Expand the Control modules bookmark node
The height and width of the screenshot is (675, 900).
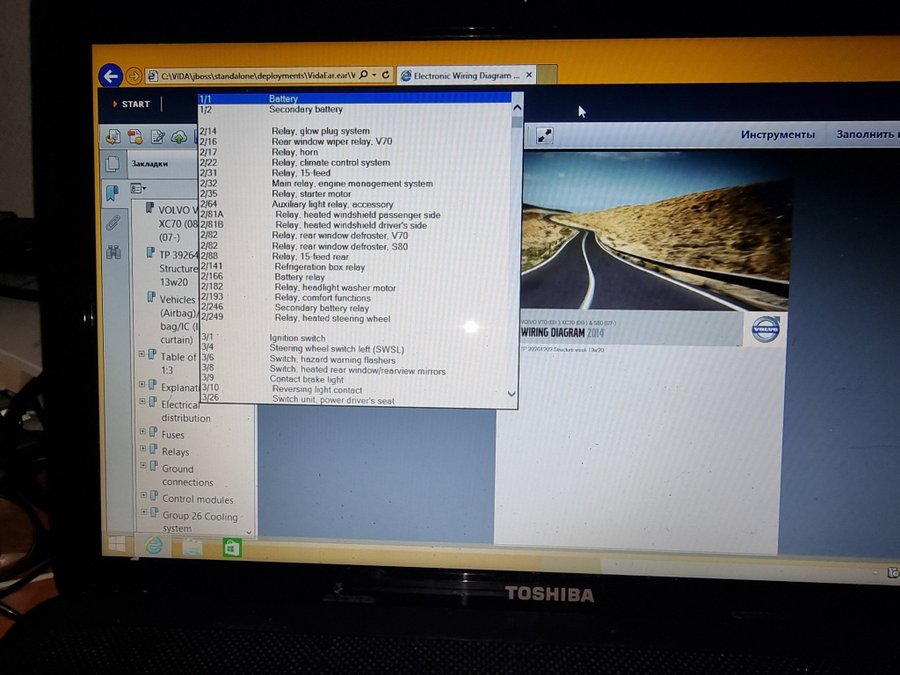(143, 498)
